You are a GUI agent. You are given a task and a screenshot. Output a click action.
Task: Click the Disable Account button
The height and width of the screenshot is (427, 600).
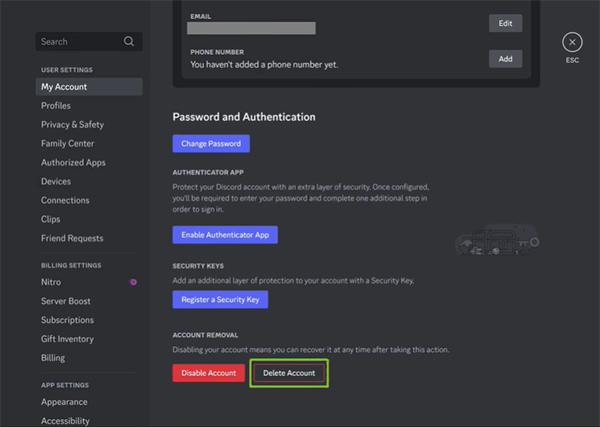(209, 373)
